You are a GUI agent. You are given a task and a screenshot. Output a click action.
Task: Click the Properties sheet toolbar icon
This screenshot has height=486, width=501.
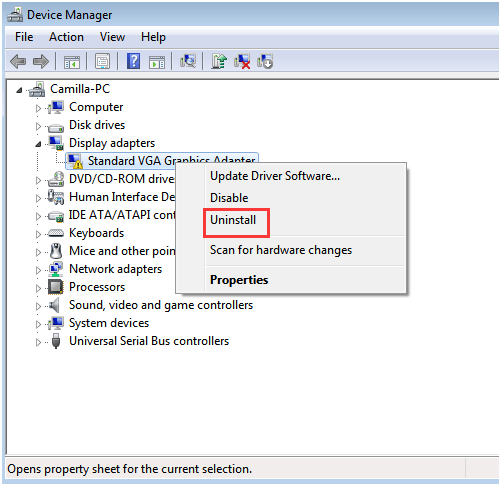click(x=102, y=61)
